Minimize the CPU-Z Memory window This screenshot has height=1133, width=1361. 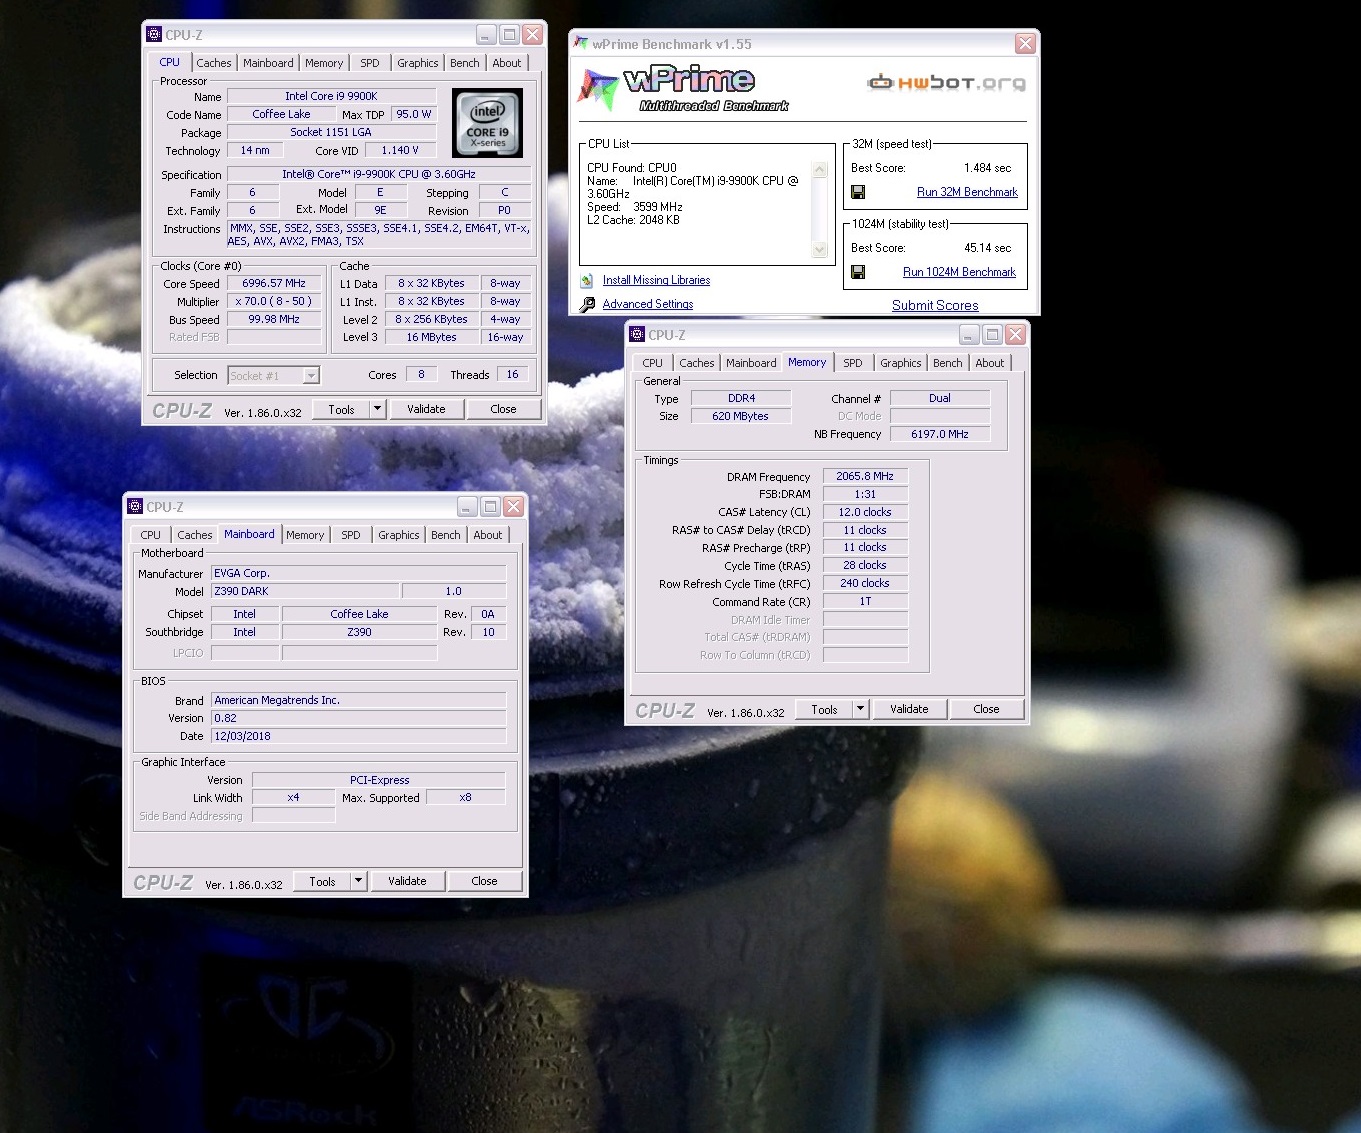click(x=969, y=334)
